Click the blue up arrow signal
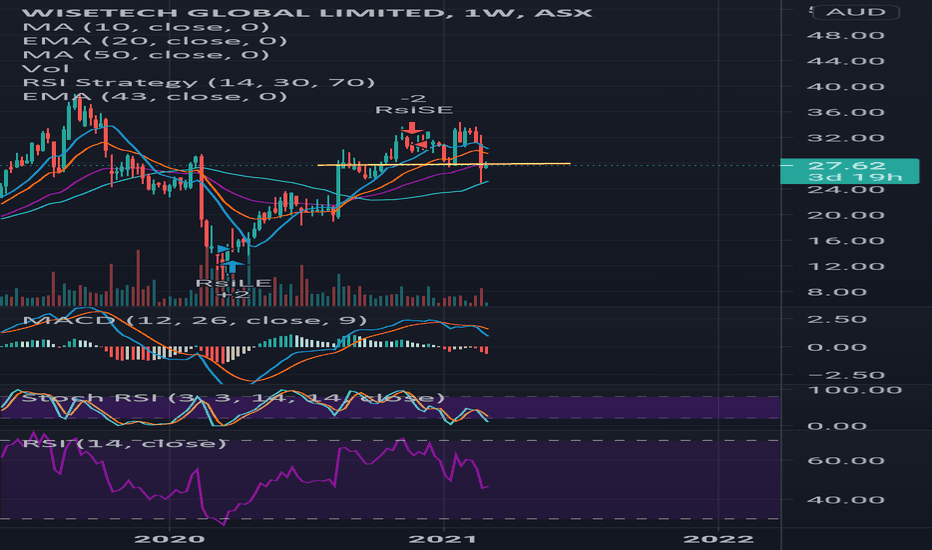The width and height of the screenshot is (932, 550). click(x=232, y=266)
